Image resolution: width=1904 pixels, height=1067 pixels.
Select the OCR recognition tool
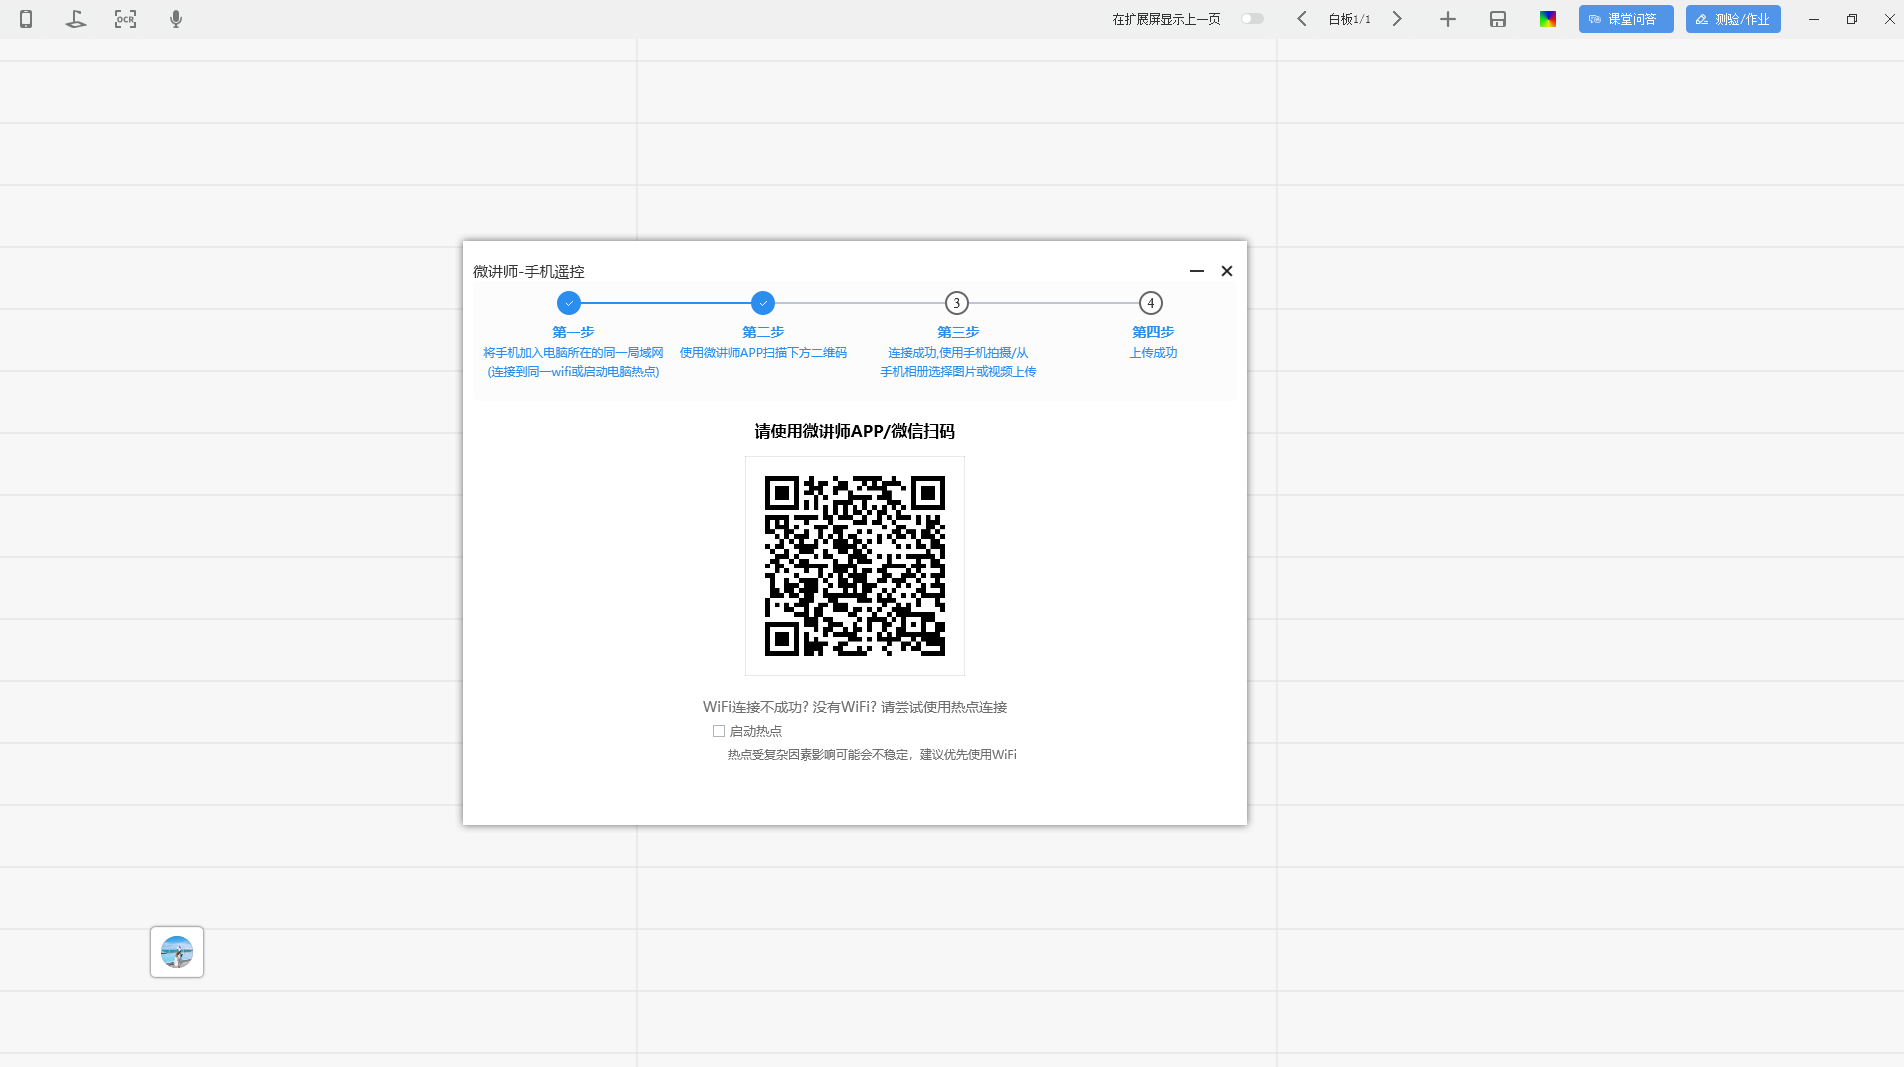click(x=125, y=19)
